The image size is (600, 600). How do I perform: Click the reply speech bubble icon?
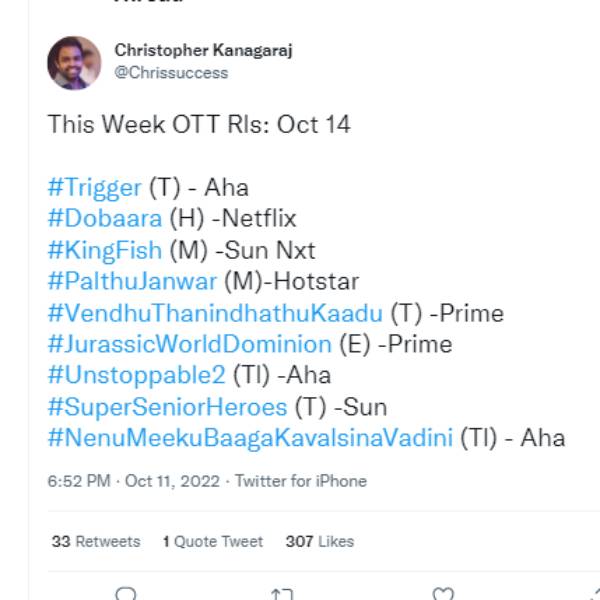[125, 594]
